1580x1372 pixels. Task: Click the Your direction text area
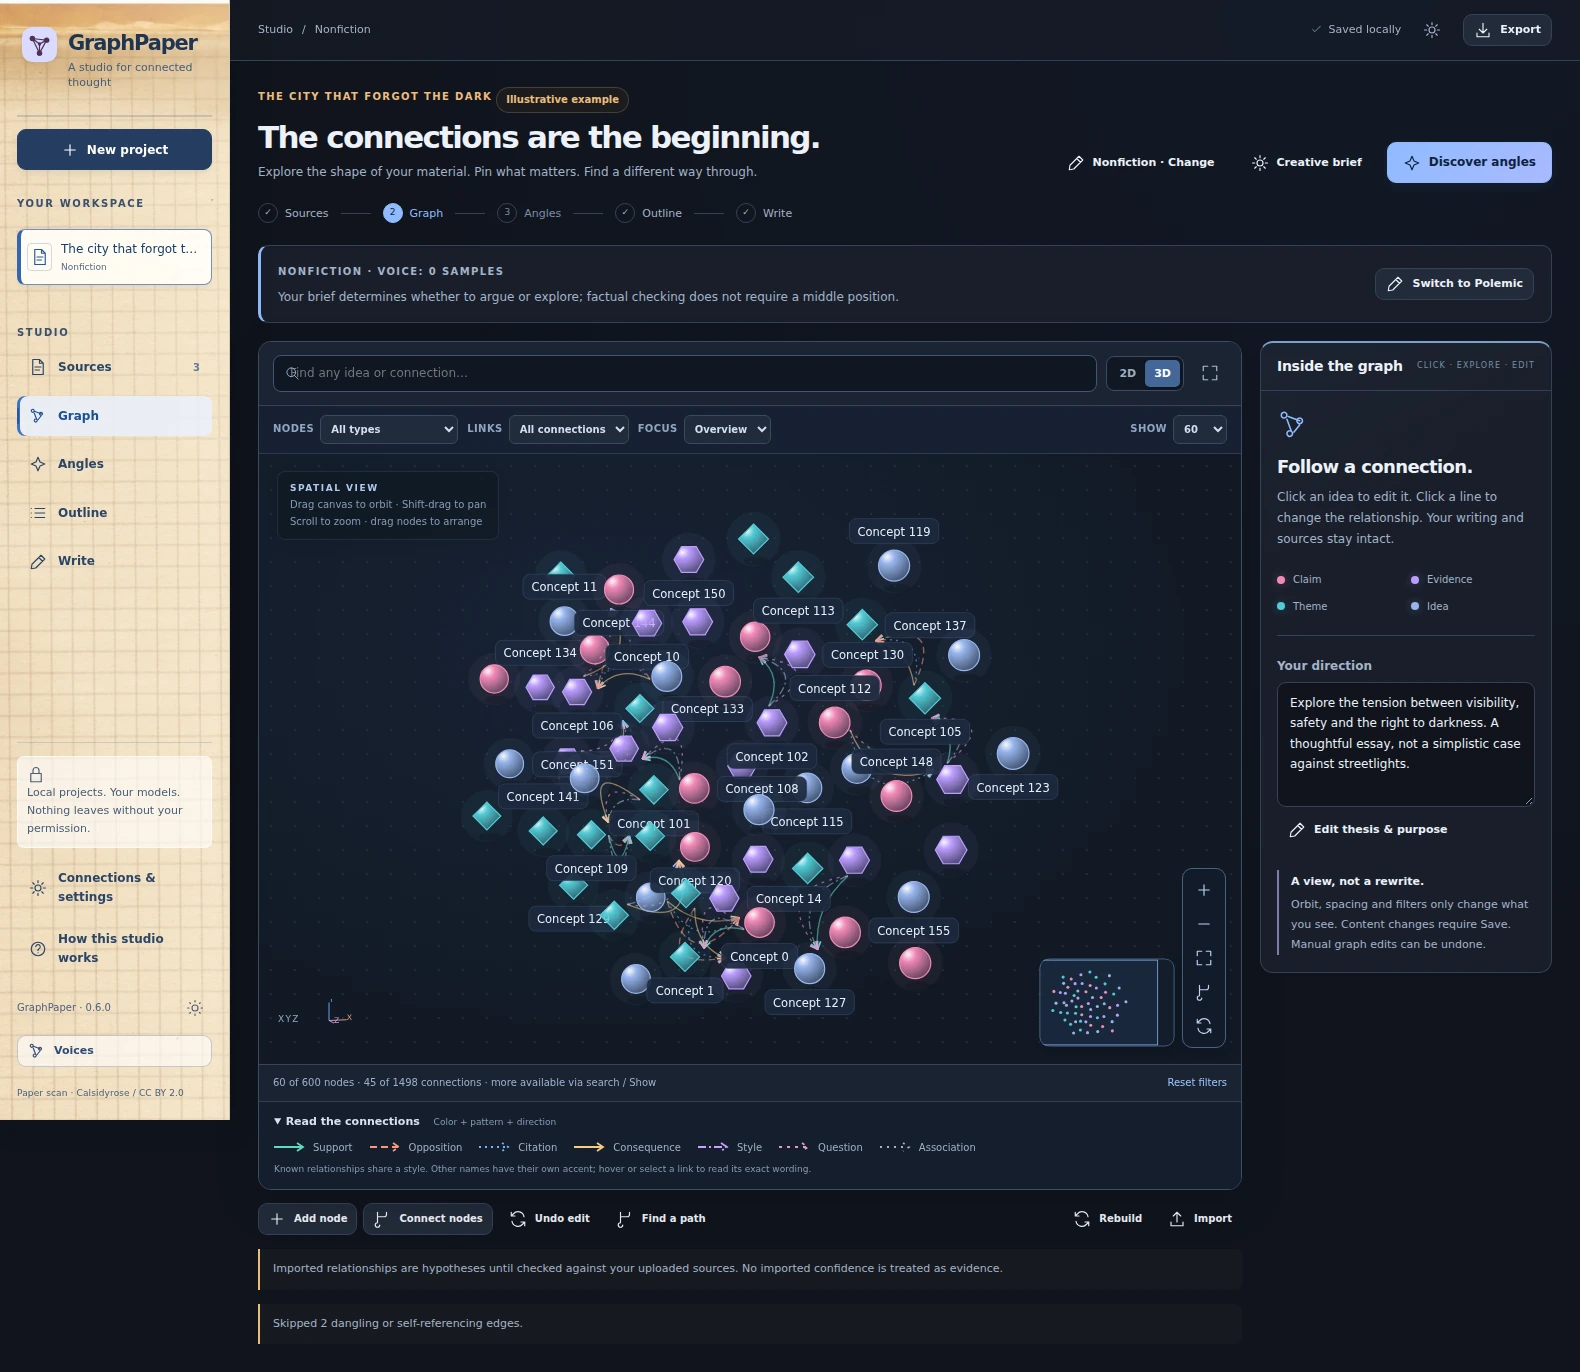[1406, 744]
